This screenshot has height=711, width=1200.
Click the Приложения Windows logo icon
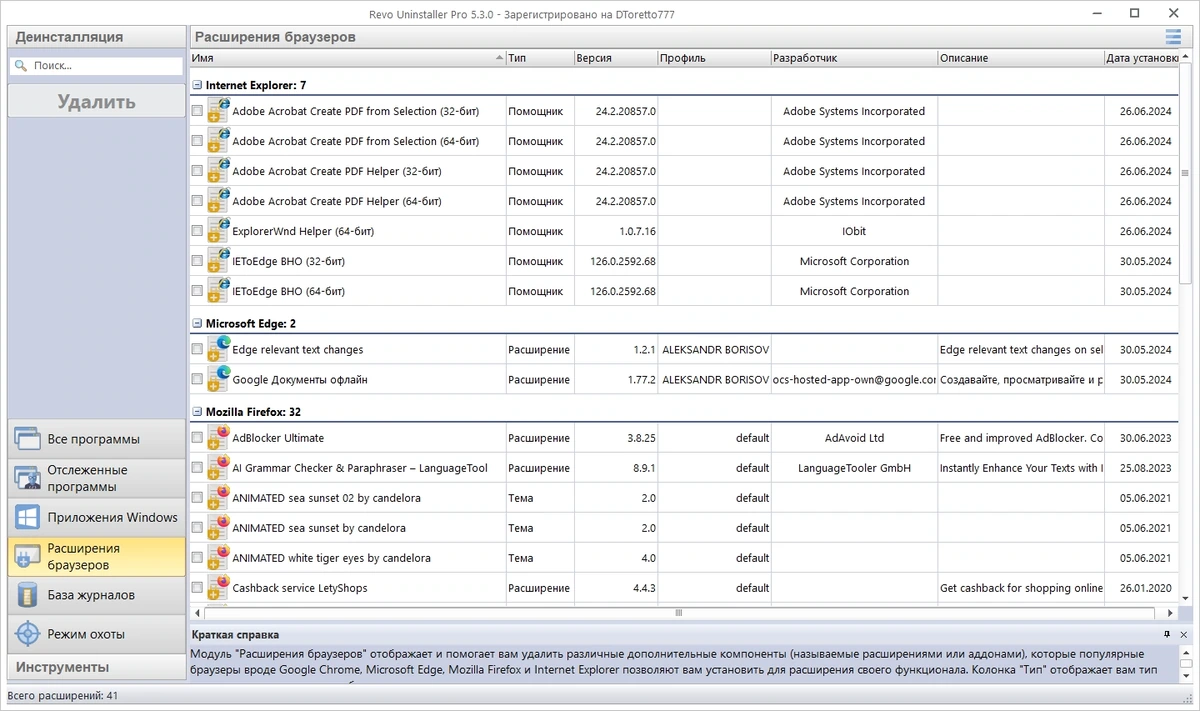[27, 517]
